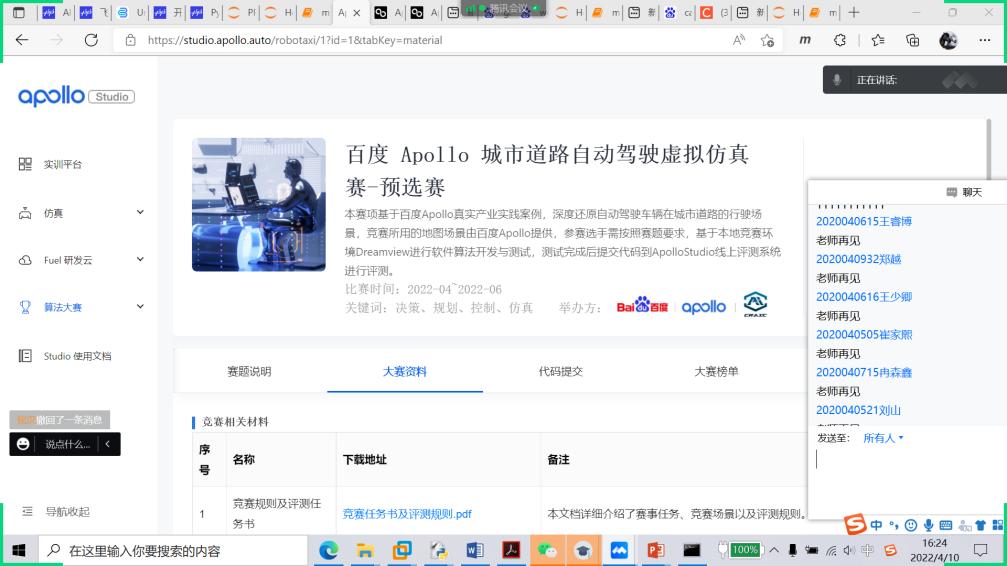Image resolution: width=1007 pixels, height=566 pixels.
Task: Open the 所有人 recipient dropdown
Action: click(x=883, y=438)
